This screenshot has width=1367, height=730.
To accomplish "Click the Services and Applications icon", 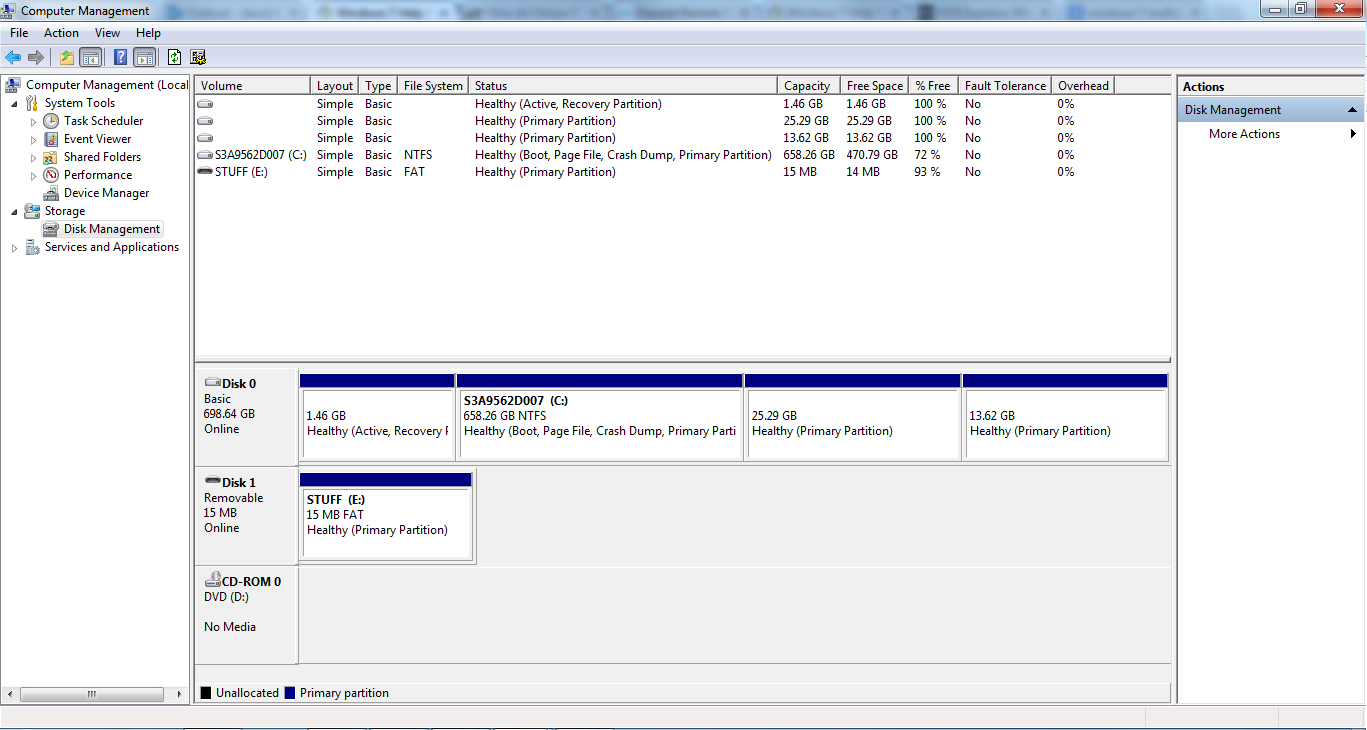I will 32,247.
